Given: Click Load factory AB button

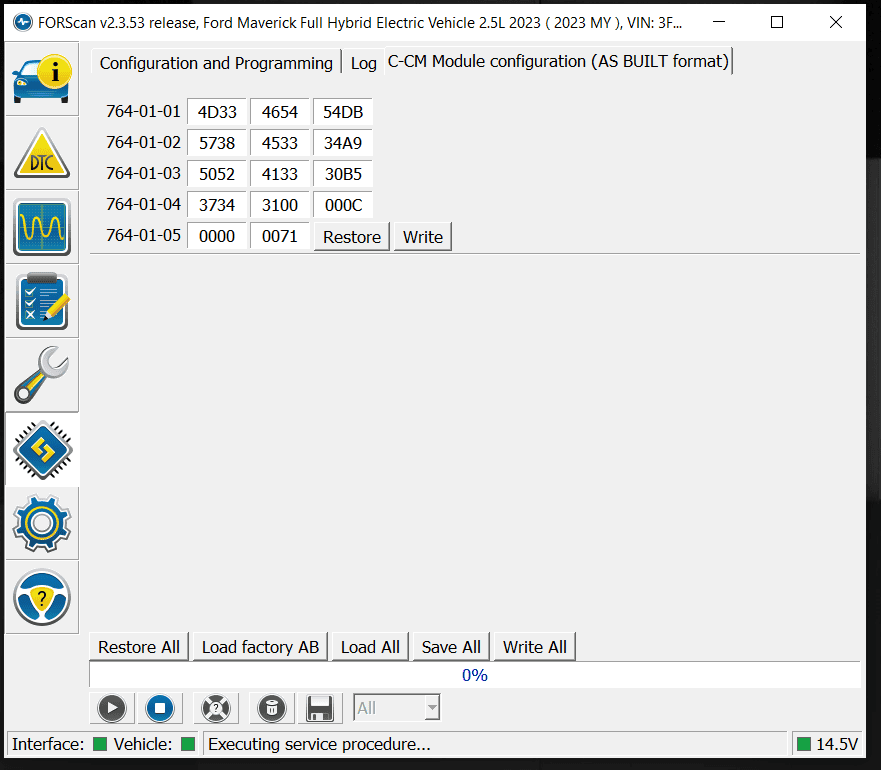Looking at the screenshot, I should [260, 647].
